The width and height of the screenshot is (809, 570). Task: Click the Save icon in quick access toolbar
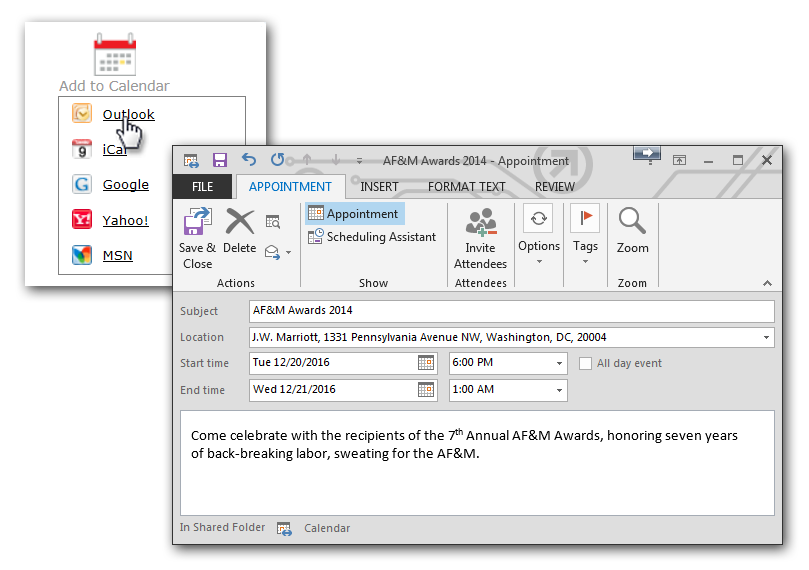(x=220, y=160)
